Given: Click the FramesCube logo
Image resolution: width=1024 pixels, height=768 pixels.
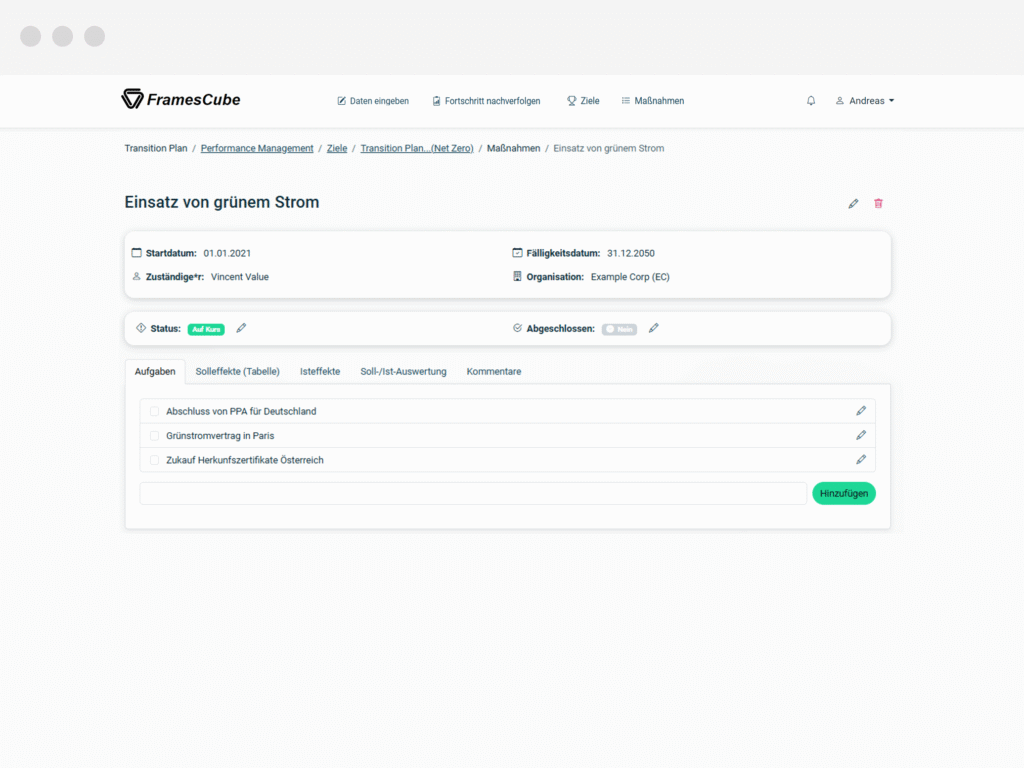Looking at the screenshot, I should [181, 99].
